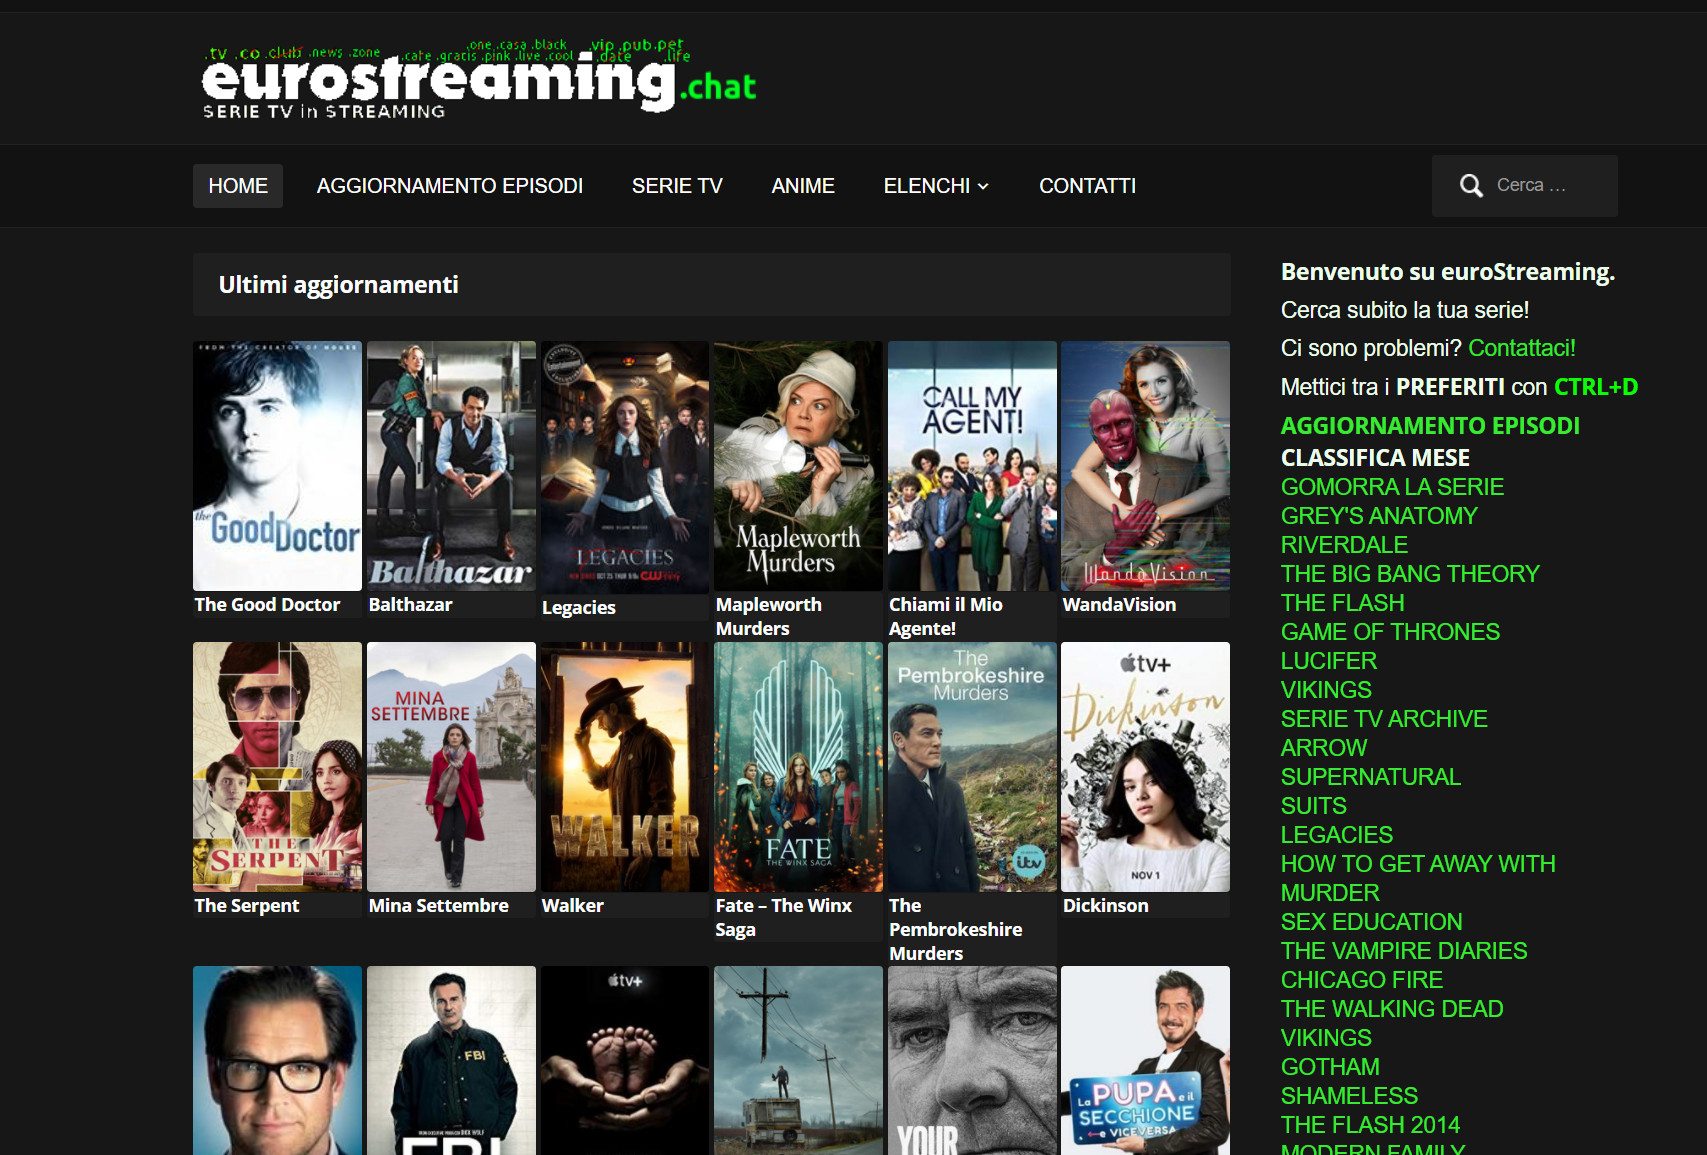1707x1155 pixels.
Task: Click the Contattaci! link
Action: click(1521, 348)
